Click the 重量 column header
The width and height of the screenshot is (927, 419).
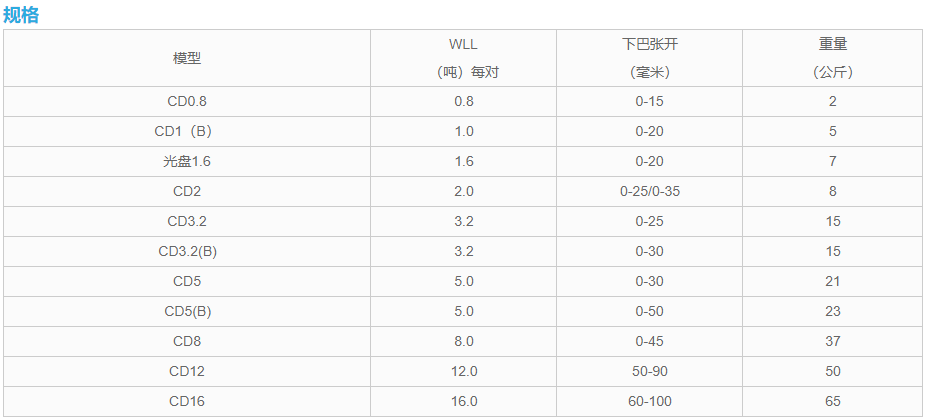coord(833,44)
